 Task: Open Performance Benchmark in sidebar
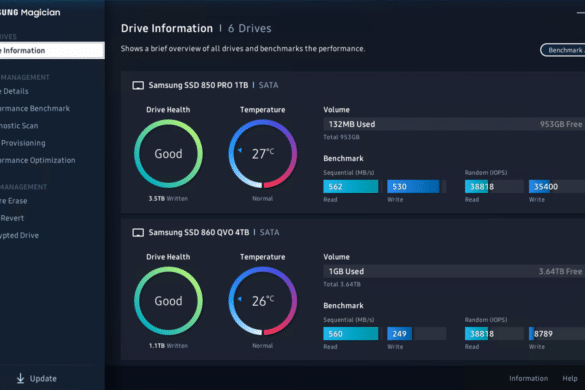point(35,109)
